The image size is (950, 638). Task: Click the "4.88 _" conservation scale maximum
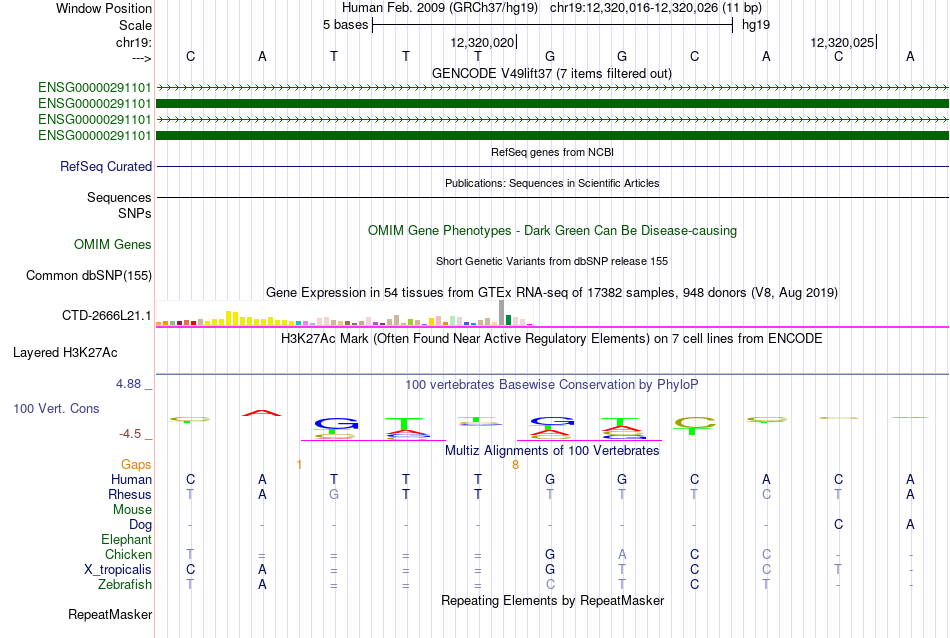coord(133,384)
